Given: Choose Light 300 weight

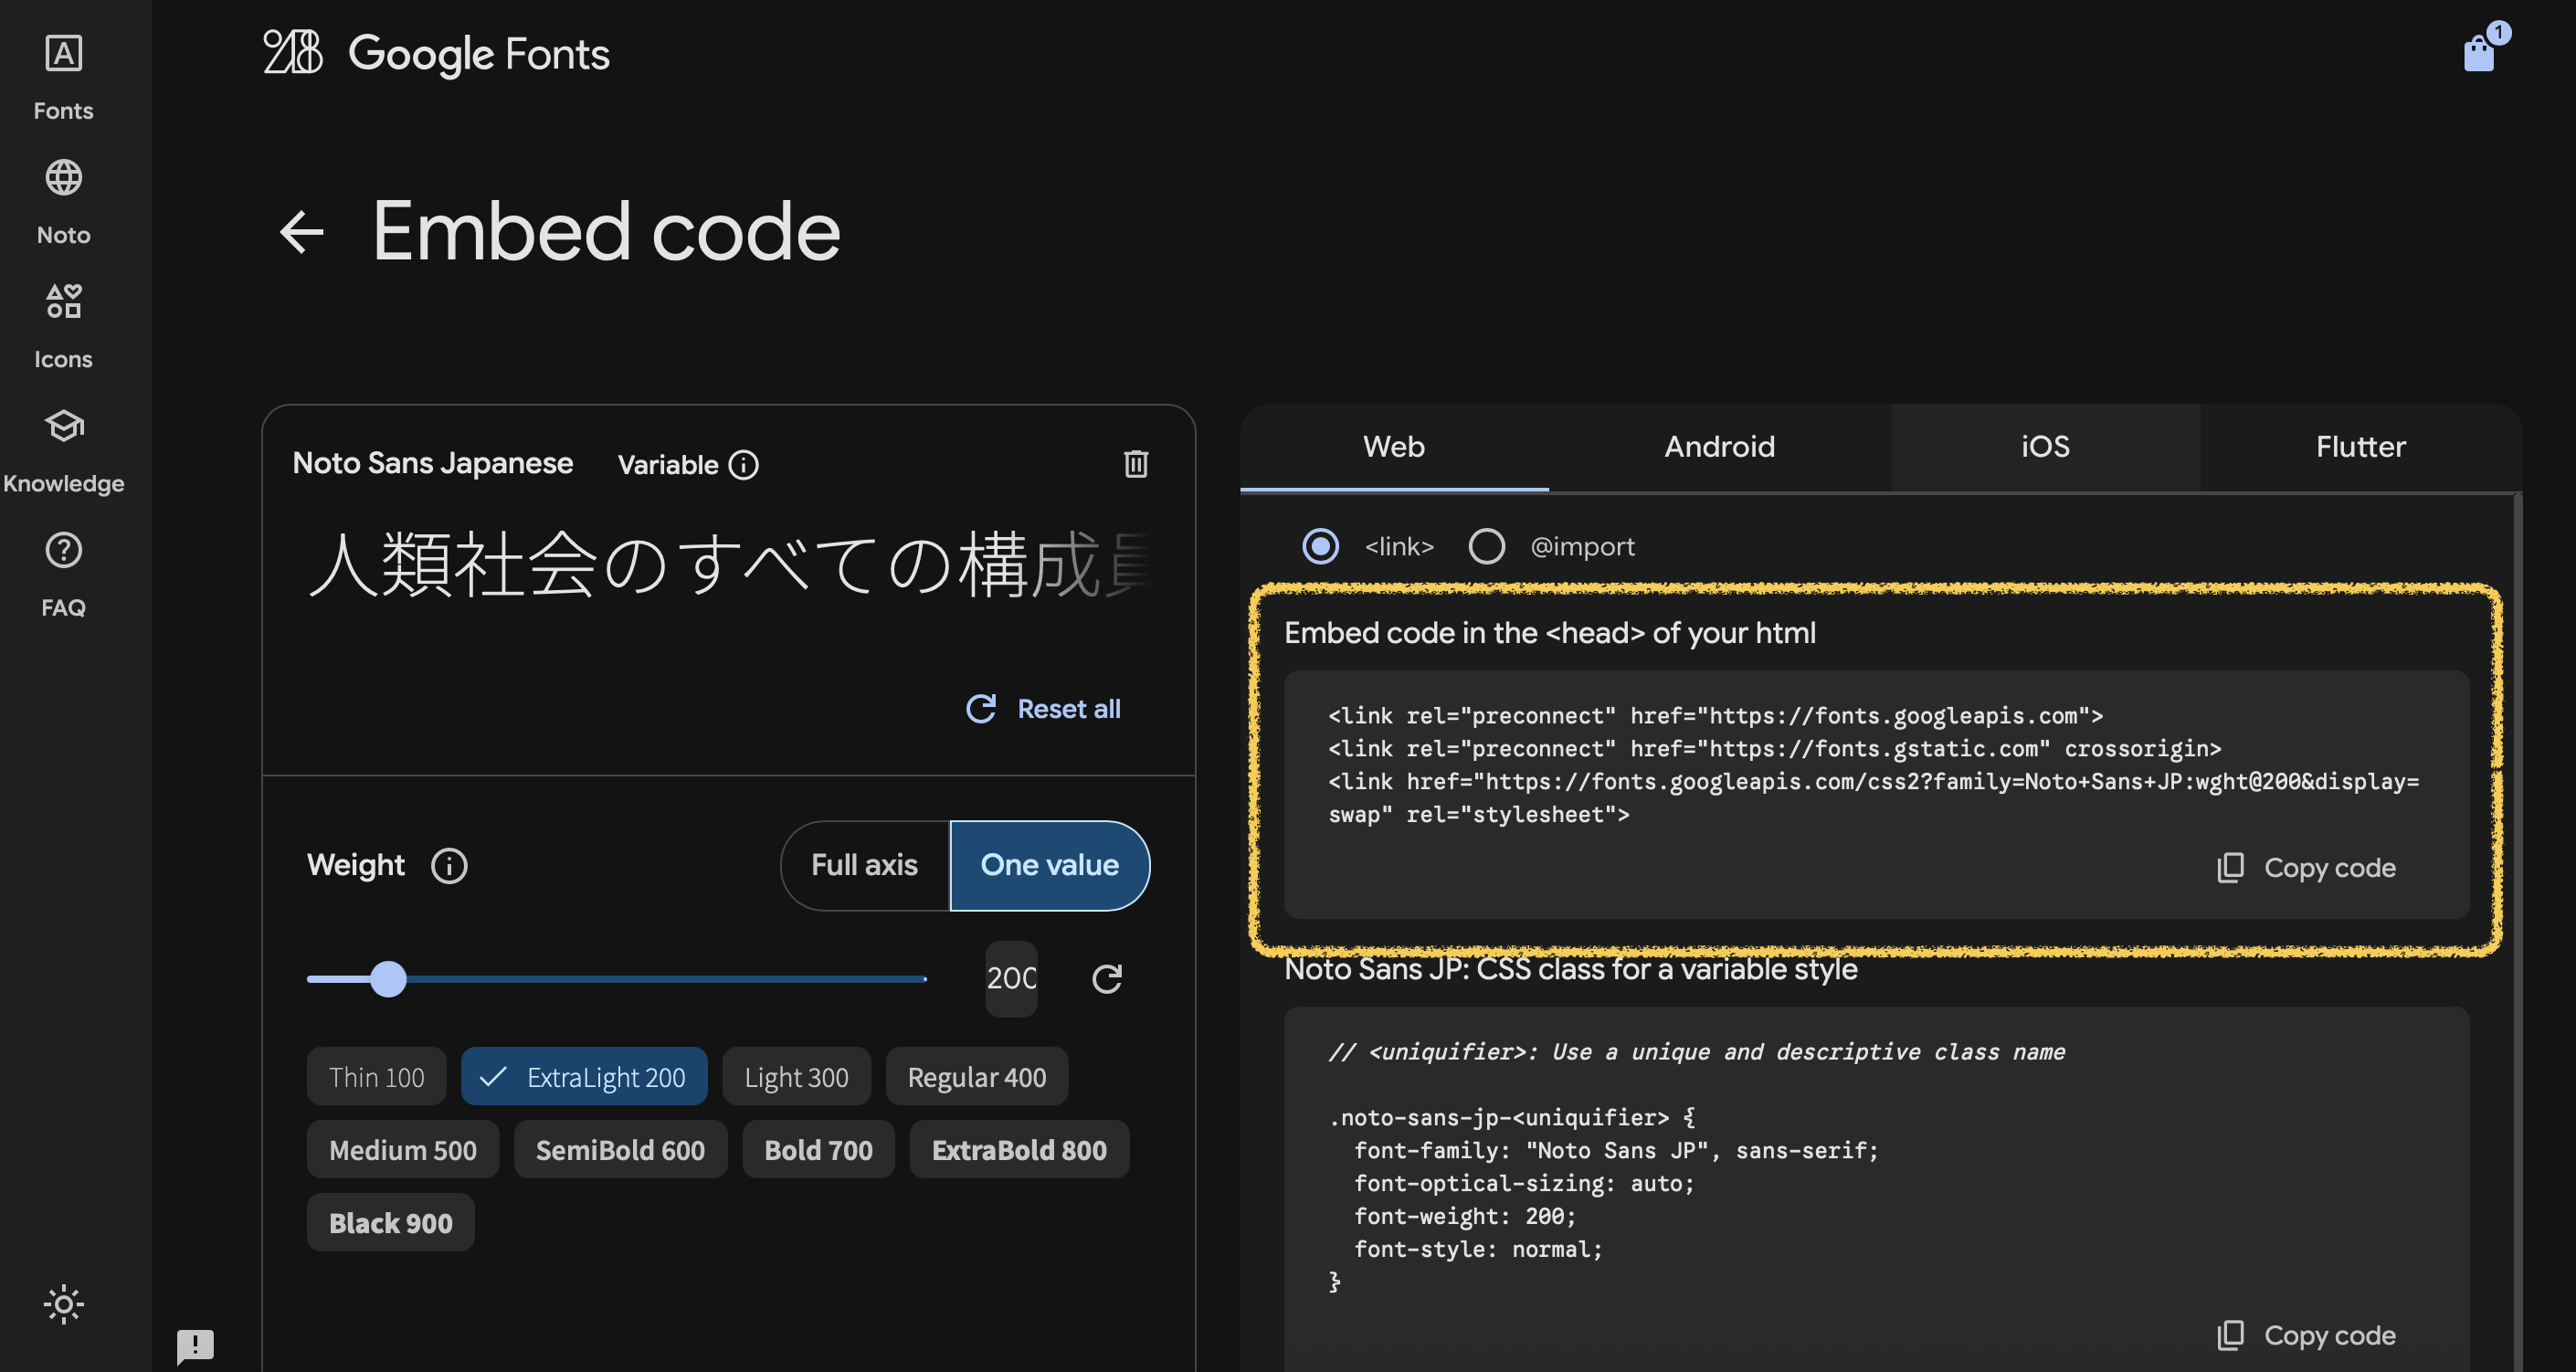Looking at the screenshot, I should 796,1077.
